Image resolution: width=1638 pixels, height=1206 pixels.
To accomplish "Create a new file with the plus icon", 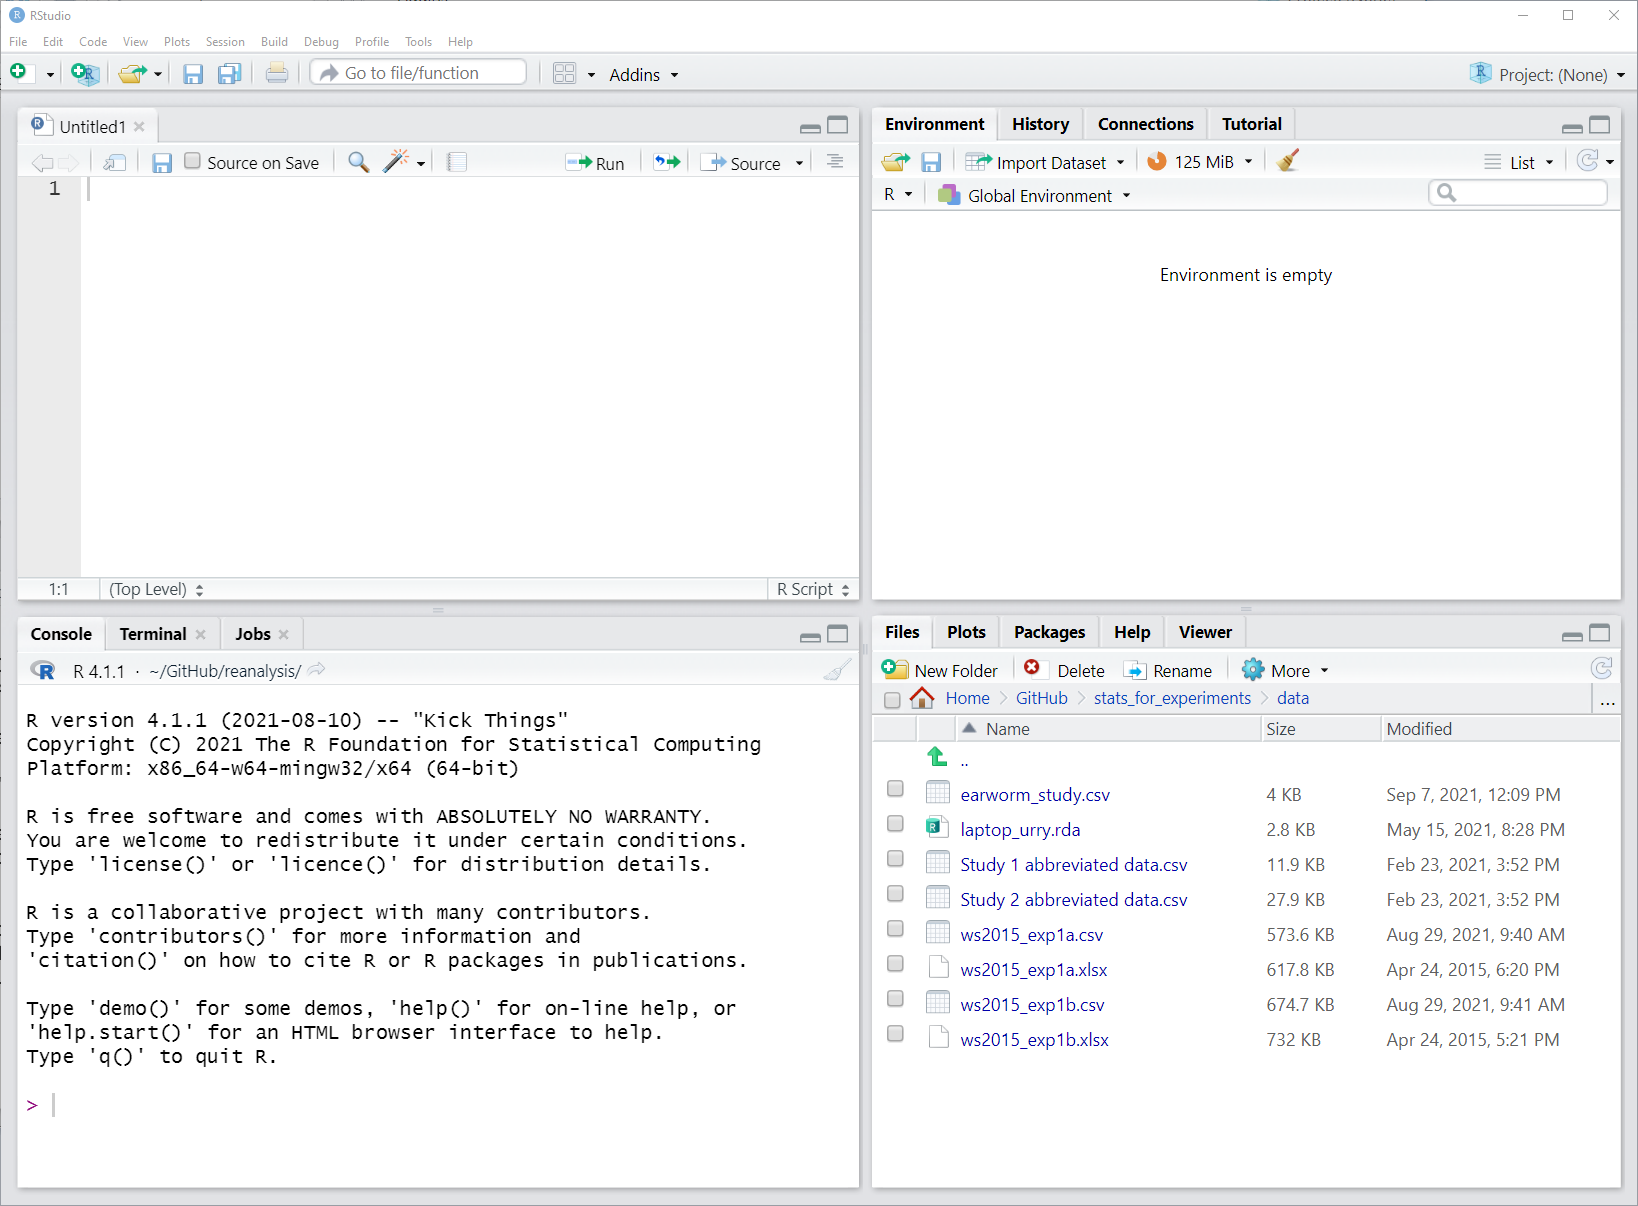I will [18, 72].
